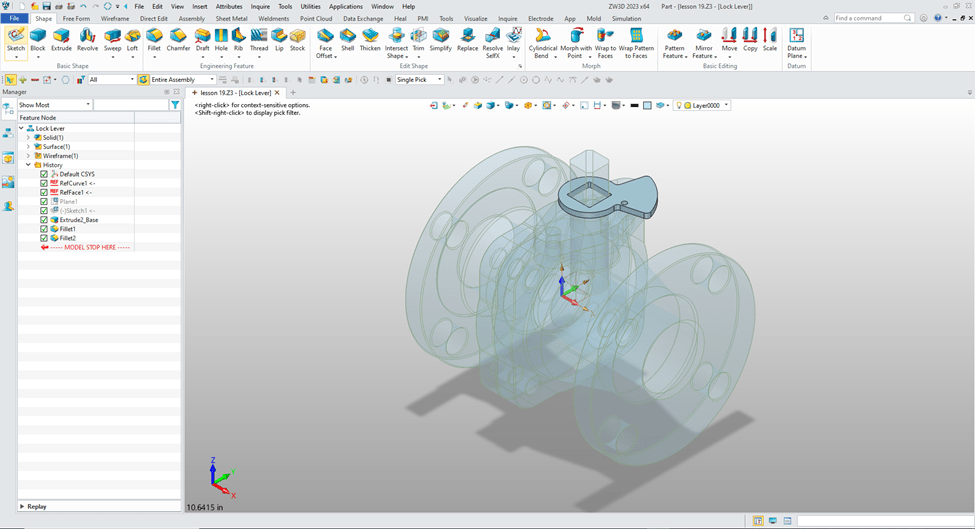Viewport: 975px width, 529px height.
Task: Open the Inquire menu in menu bar
Action: coord(260,6)
